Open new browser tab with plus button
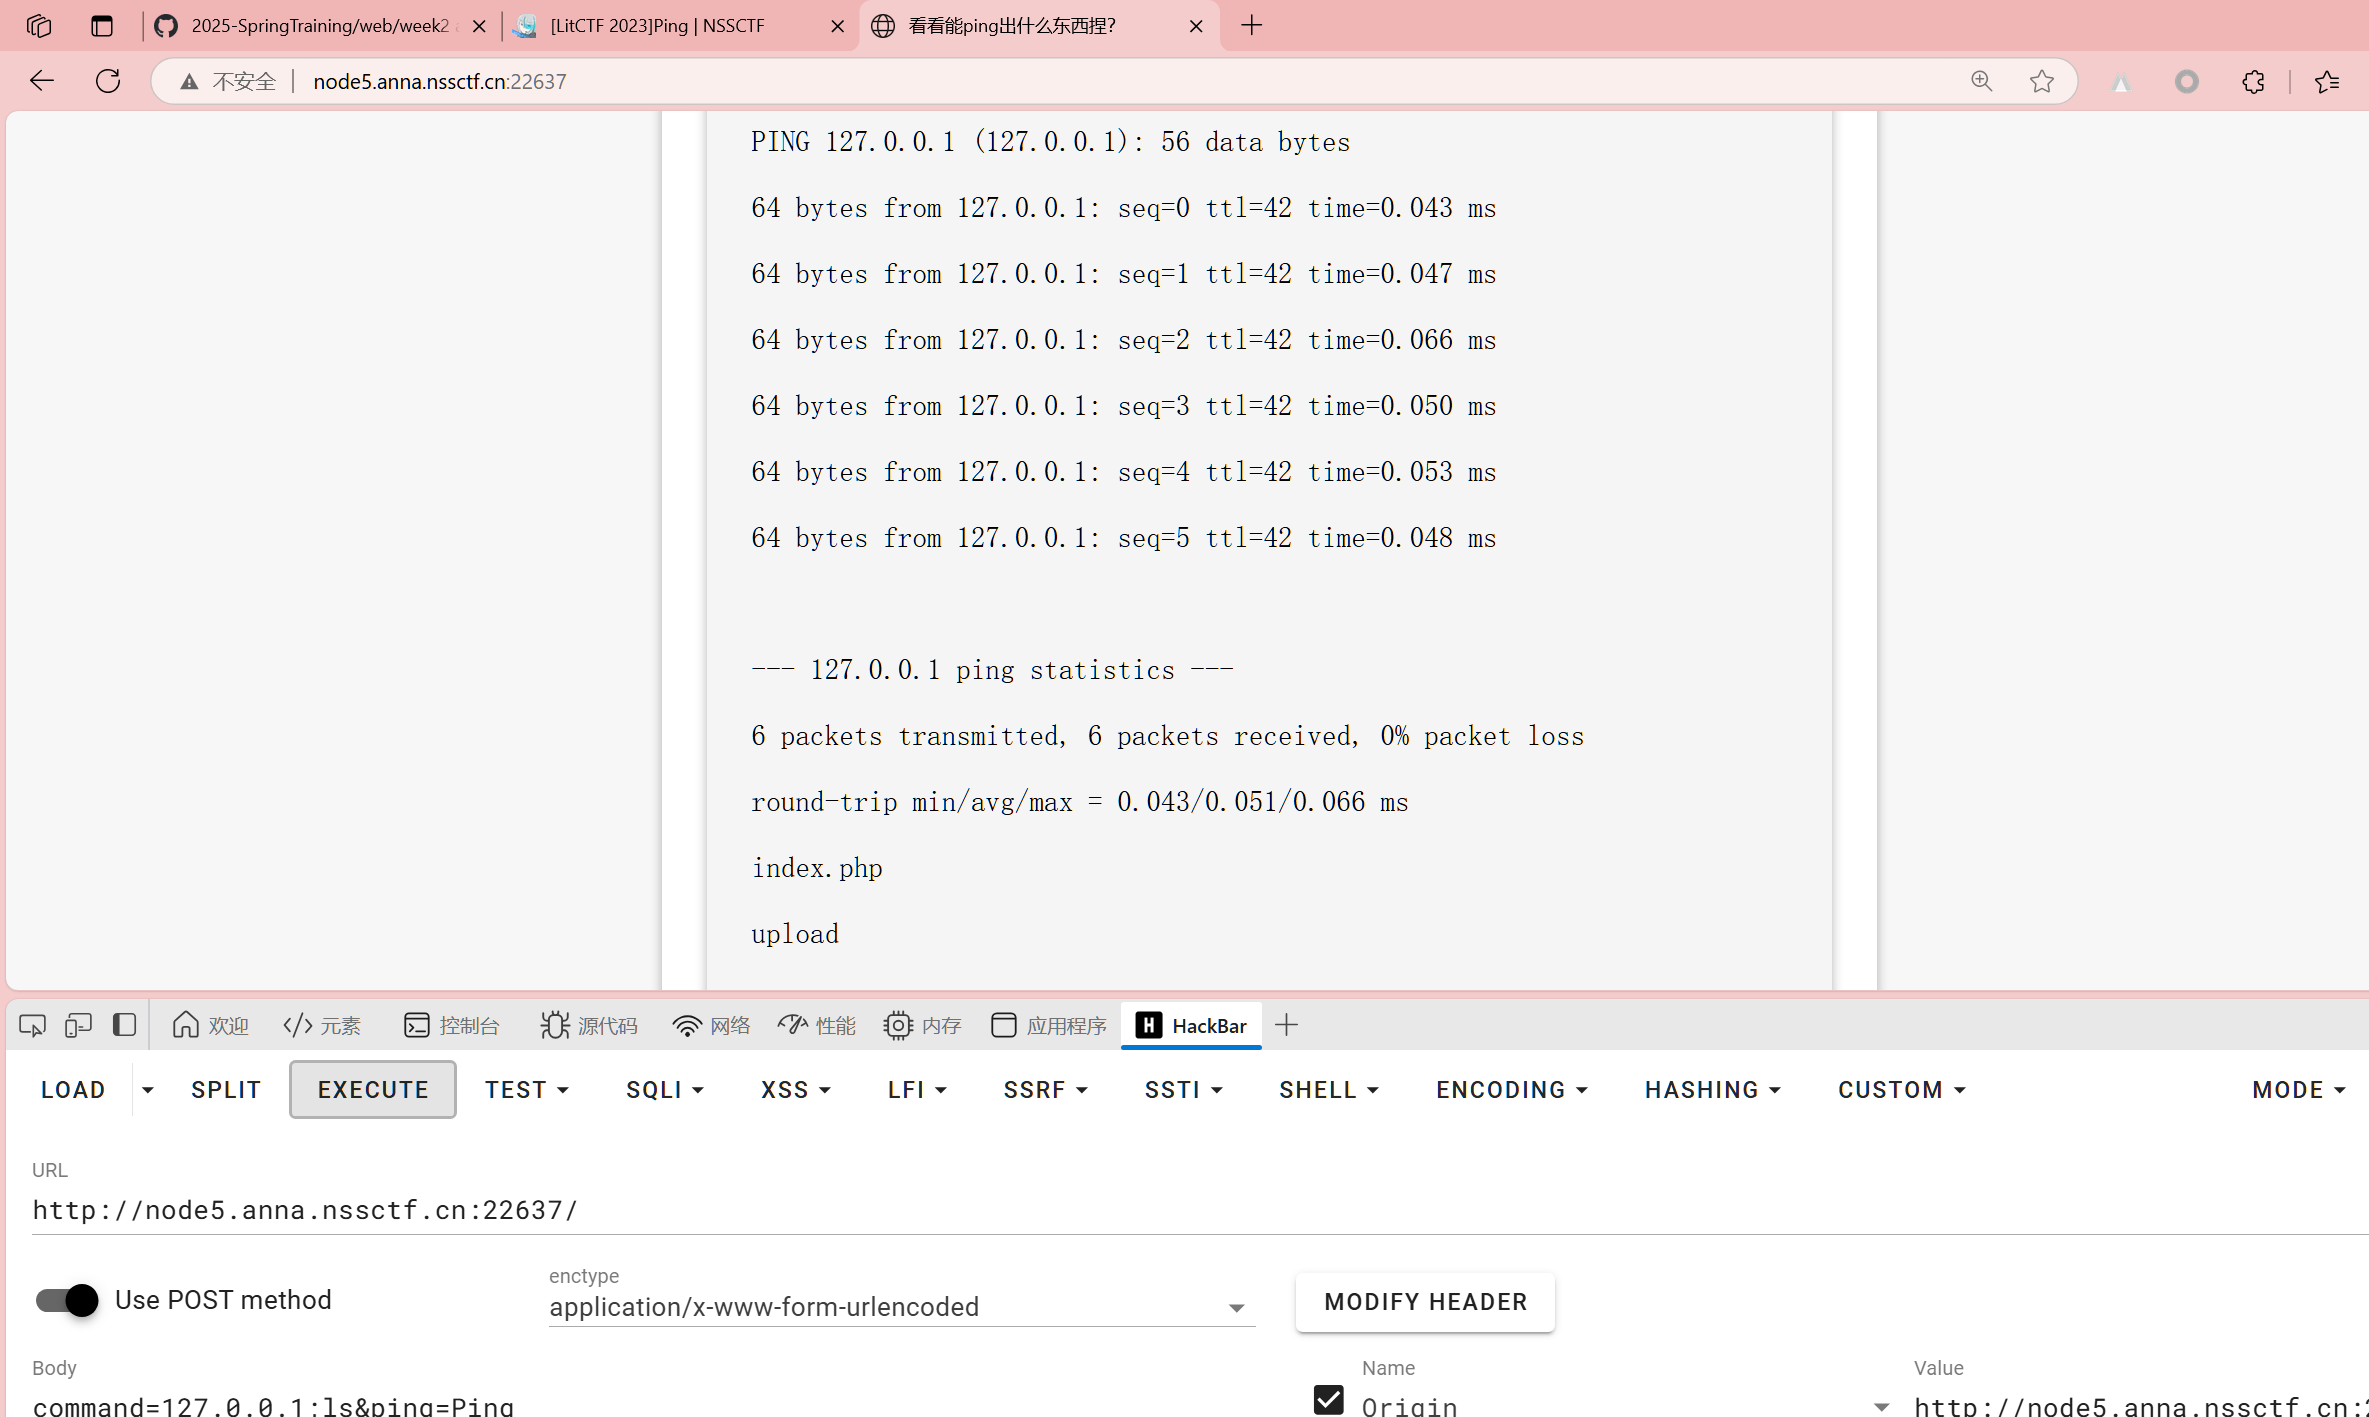 pos(1251,25)
